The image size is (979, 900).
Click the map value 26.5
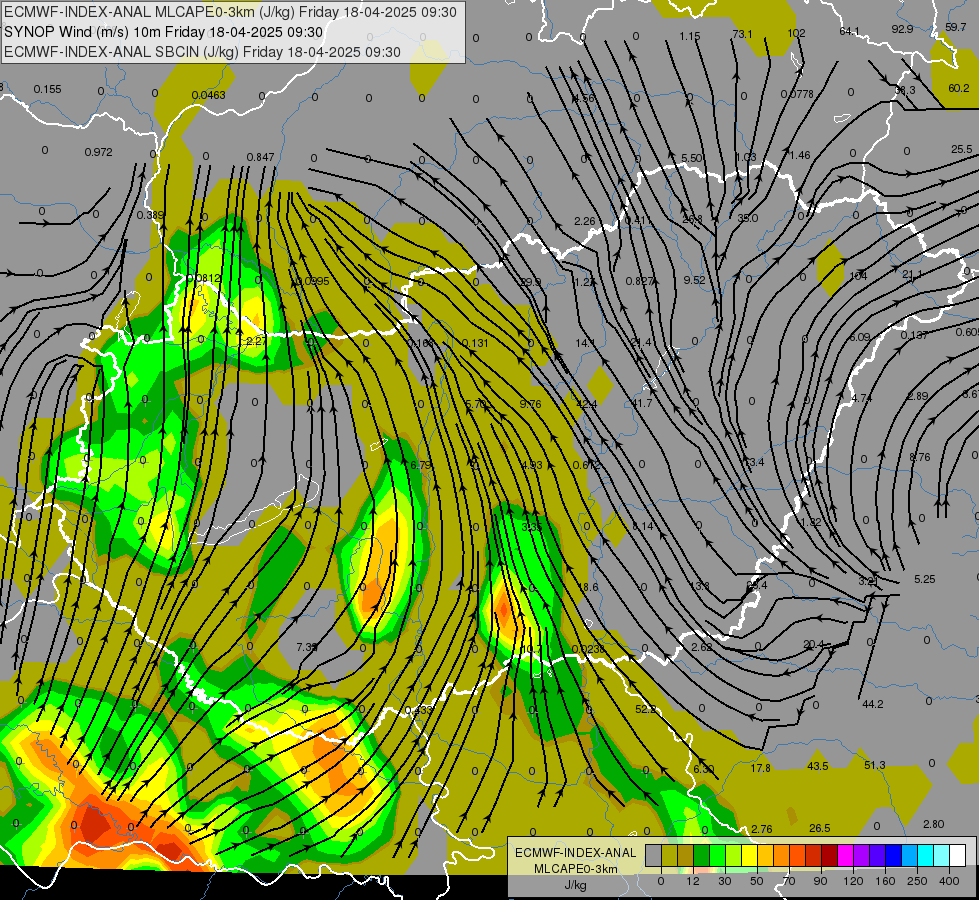pyautogui.click(x=820, y=828)
